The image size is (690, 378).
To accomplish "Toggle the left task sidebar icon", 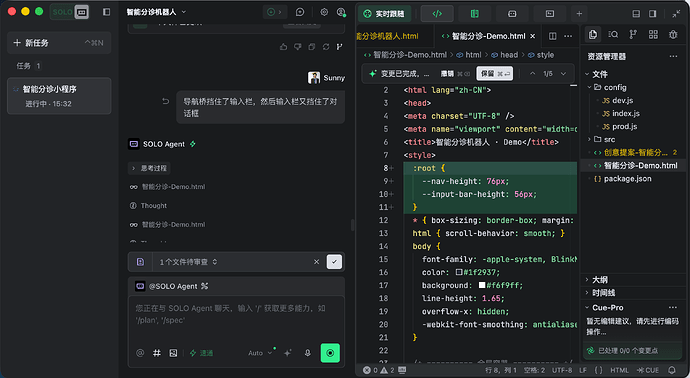I will 106,12.
